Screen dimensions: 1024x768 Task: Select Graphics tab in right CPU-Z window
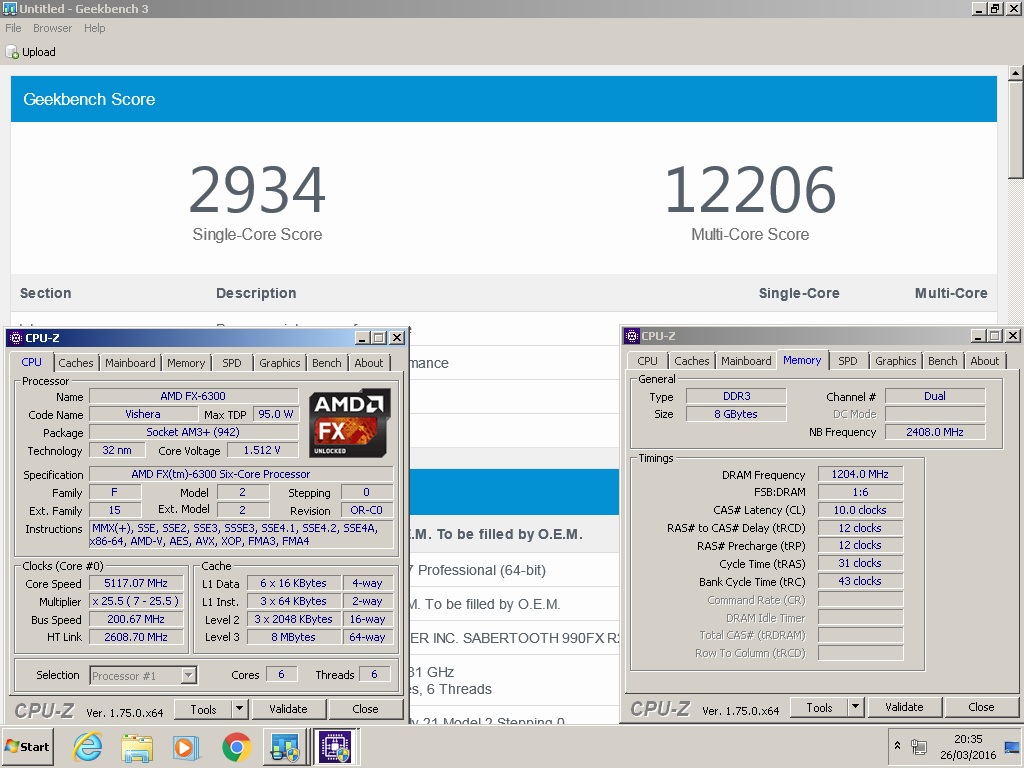tap(895, 360)
